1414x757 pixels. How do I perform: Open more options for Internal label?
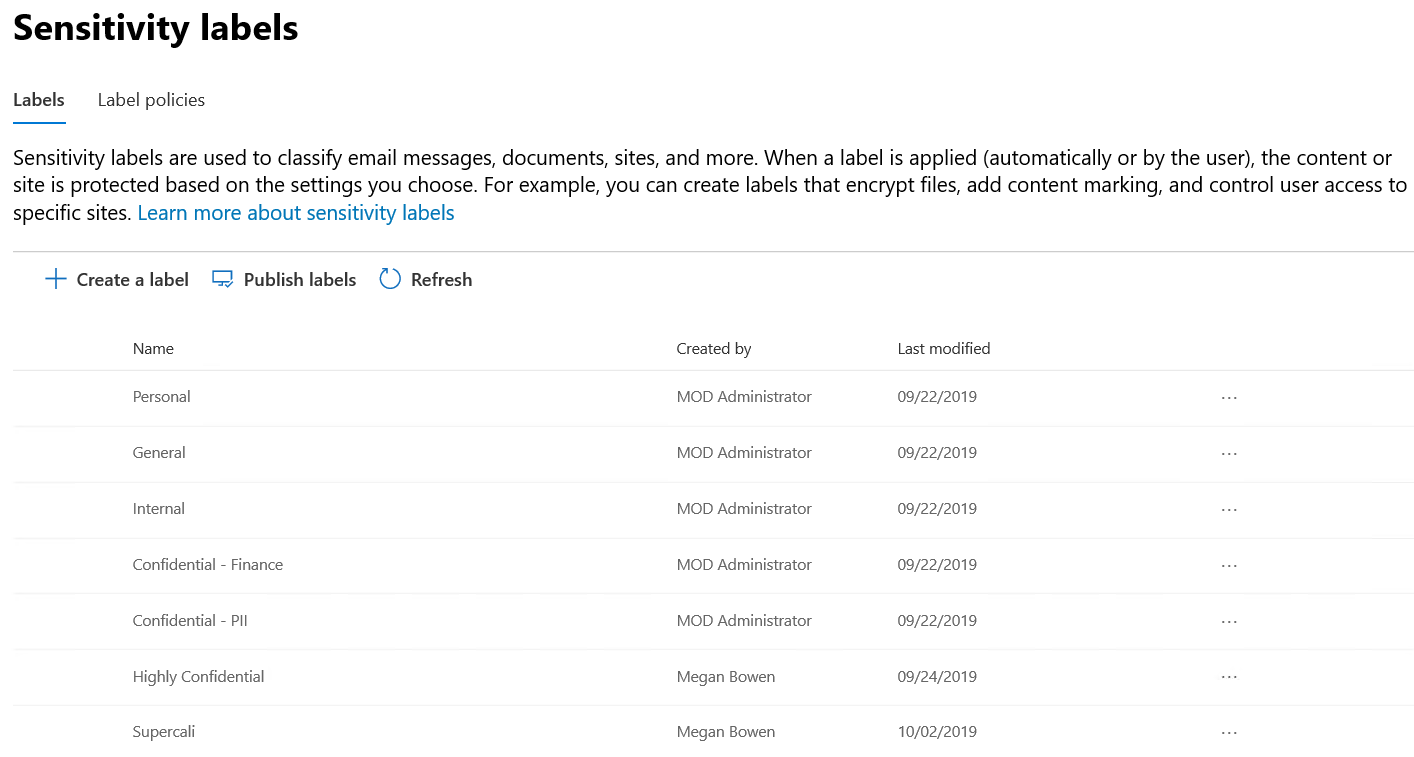coord(1229,509)
